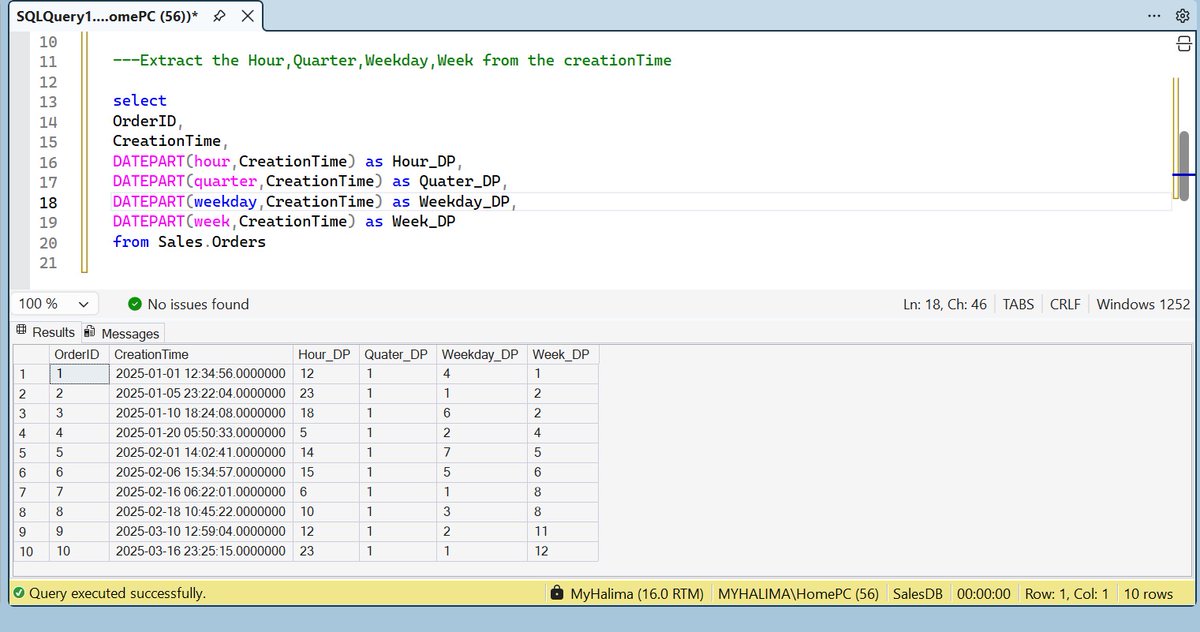
Task: Select the Hour_DP column header
Action: coord(325,354)
